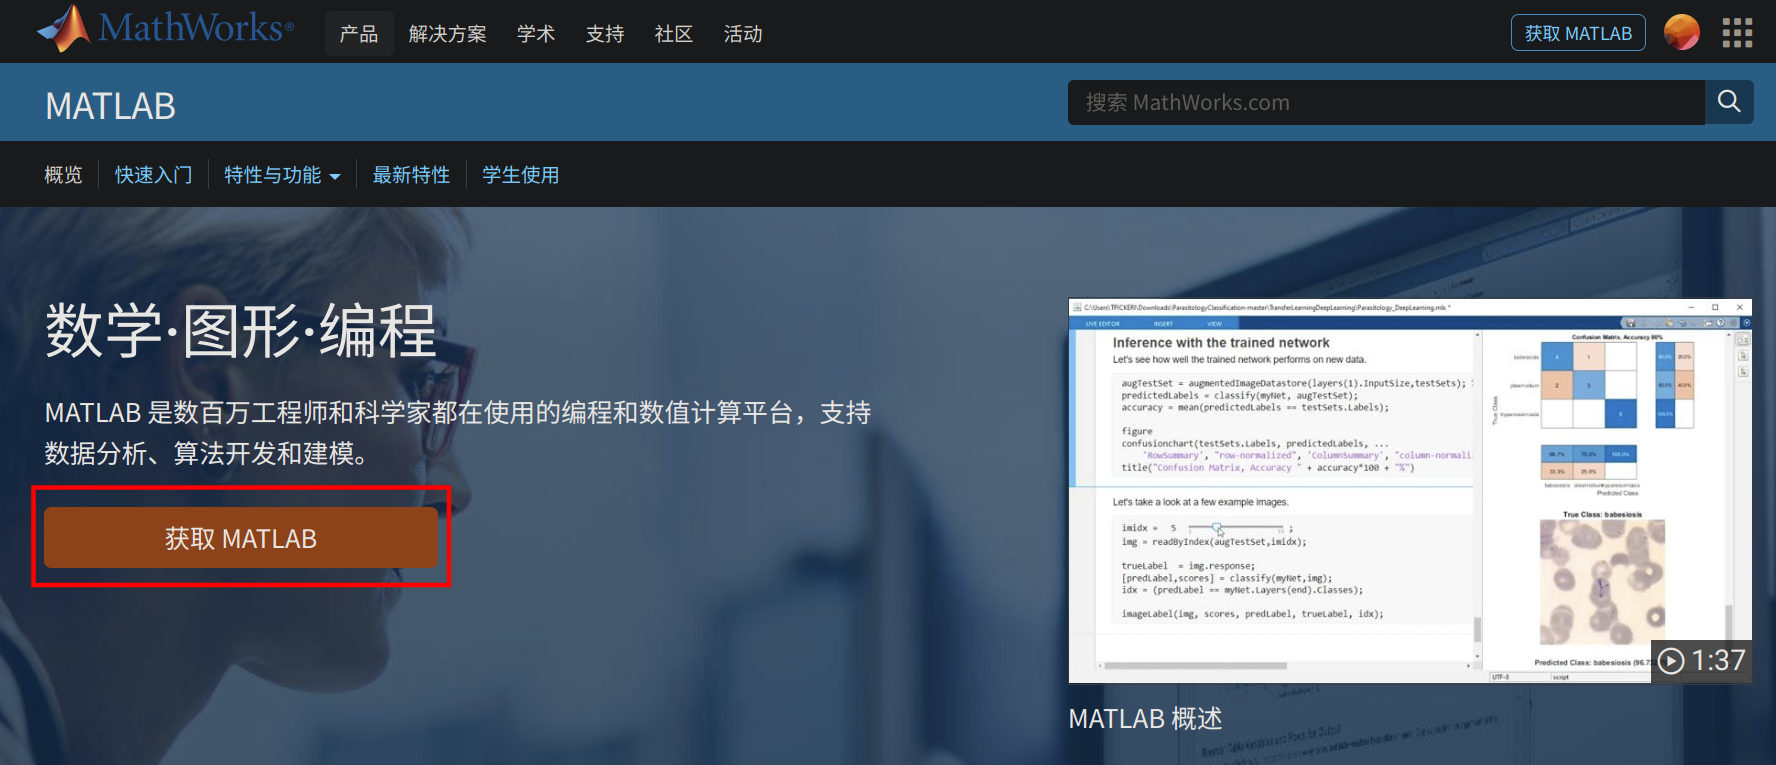Open 最新特性 page

point(411,175)
